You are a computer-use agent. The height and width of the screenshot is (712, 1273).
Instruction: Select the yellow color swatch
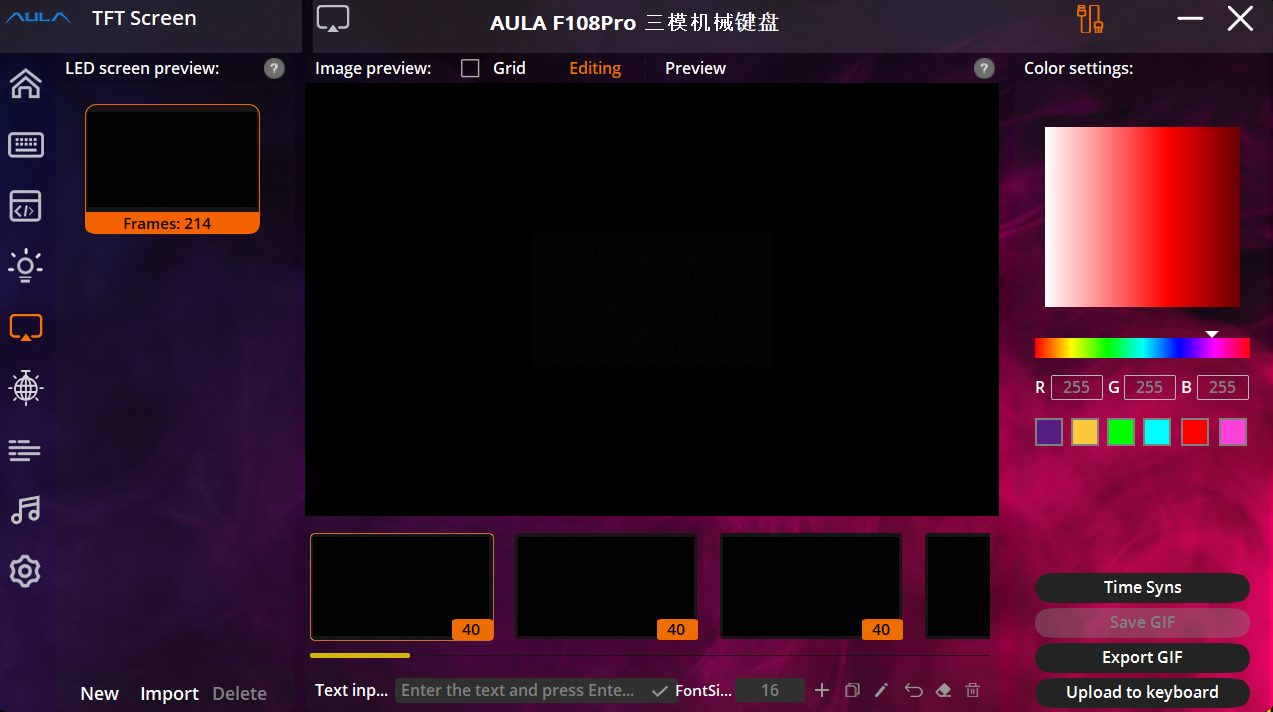pyautogui.click(x=1085, y=432)
